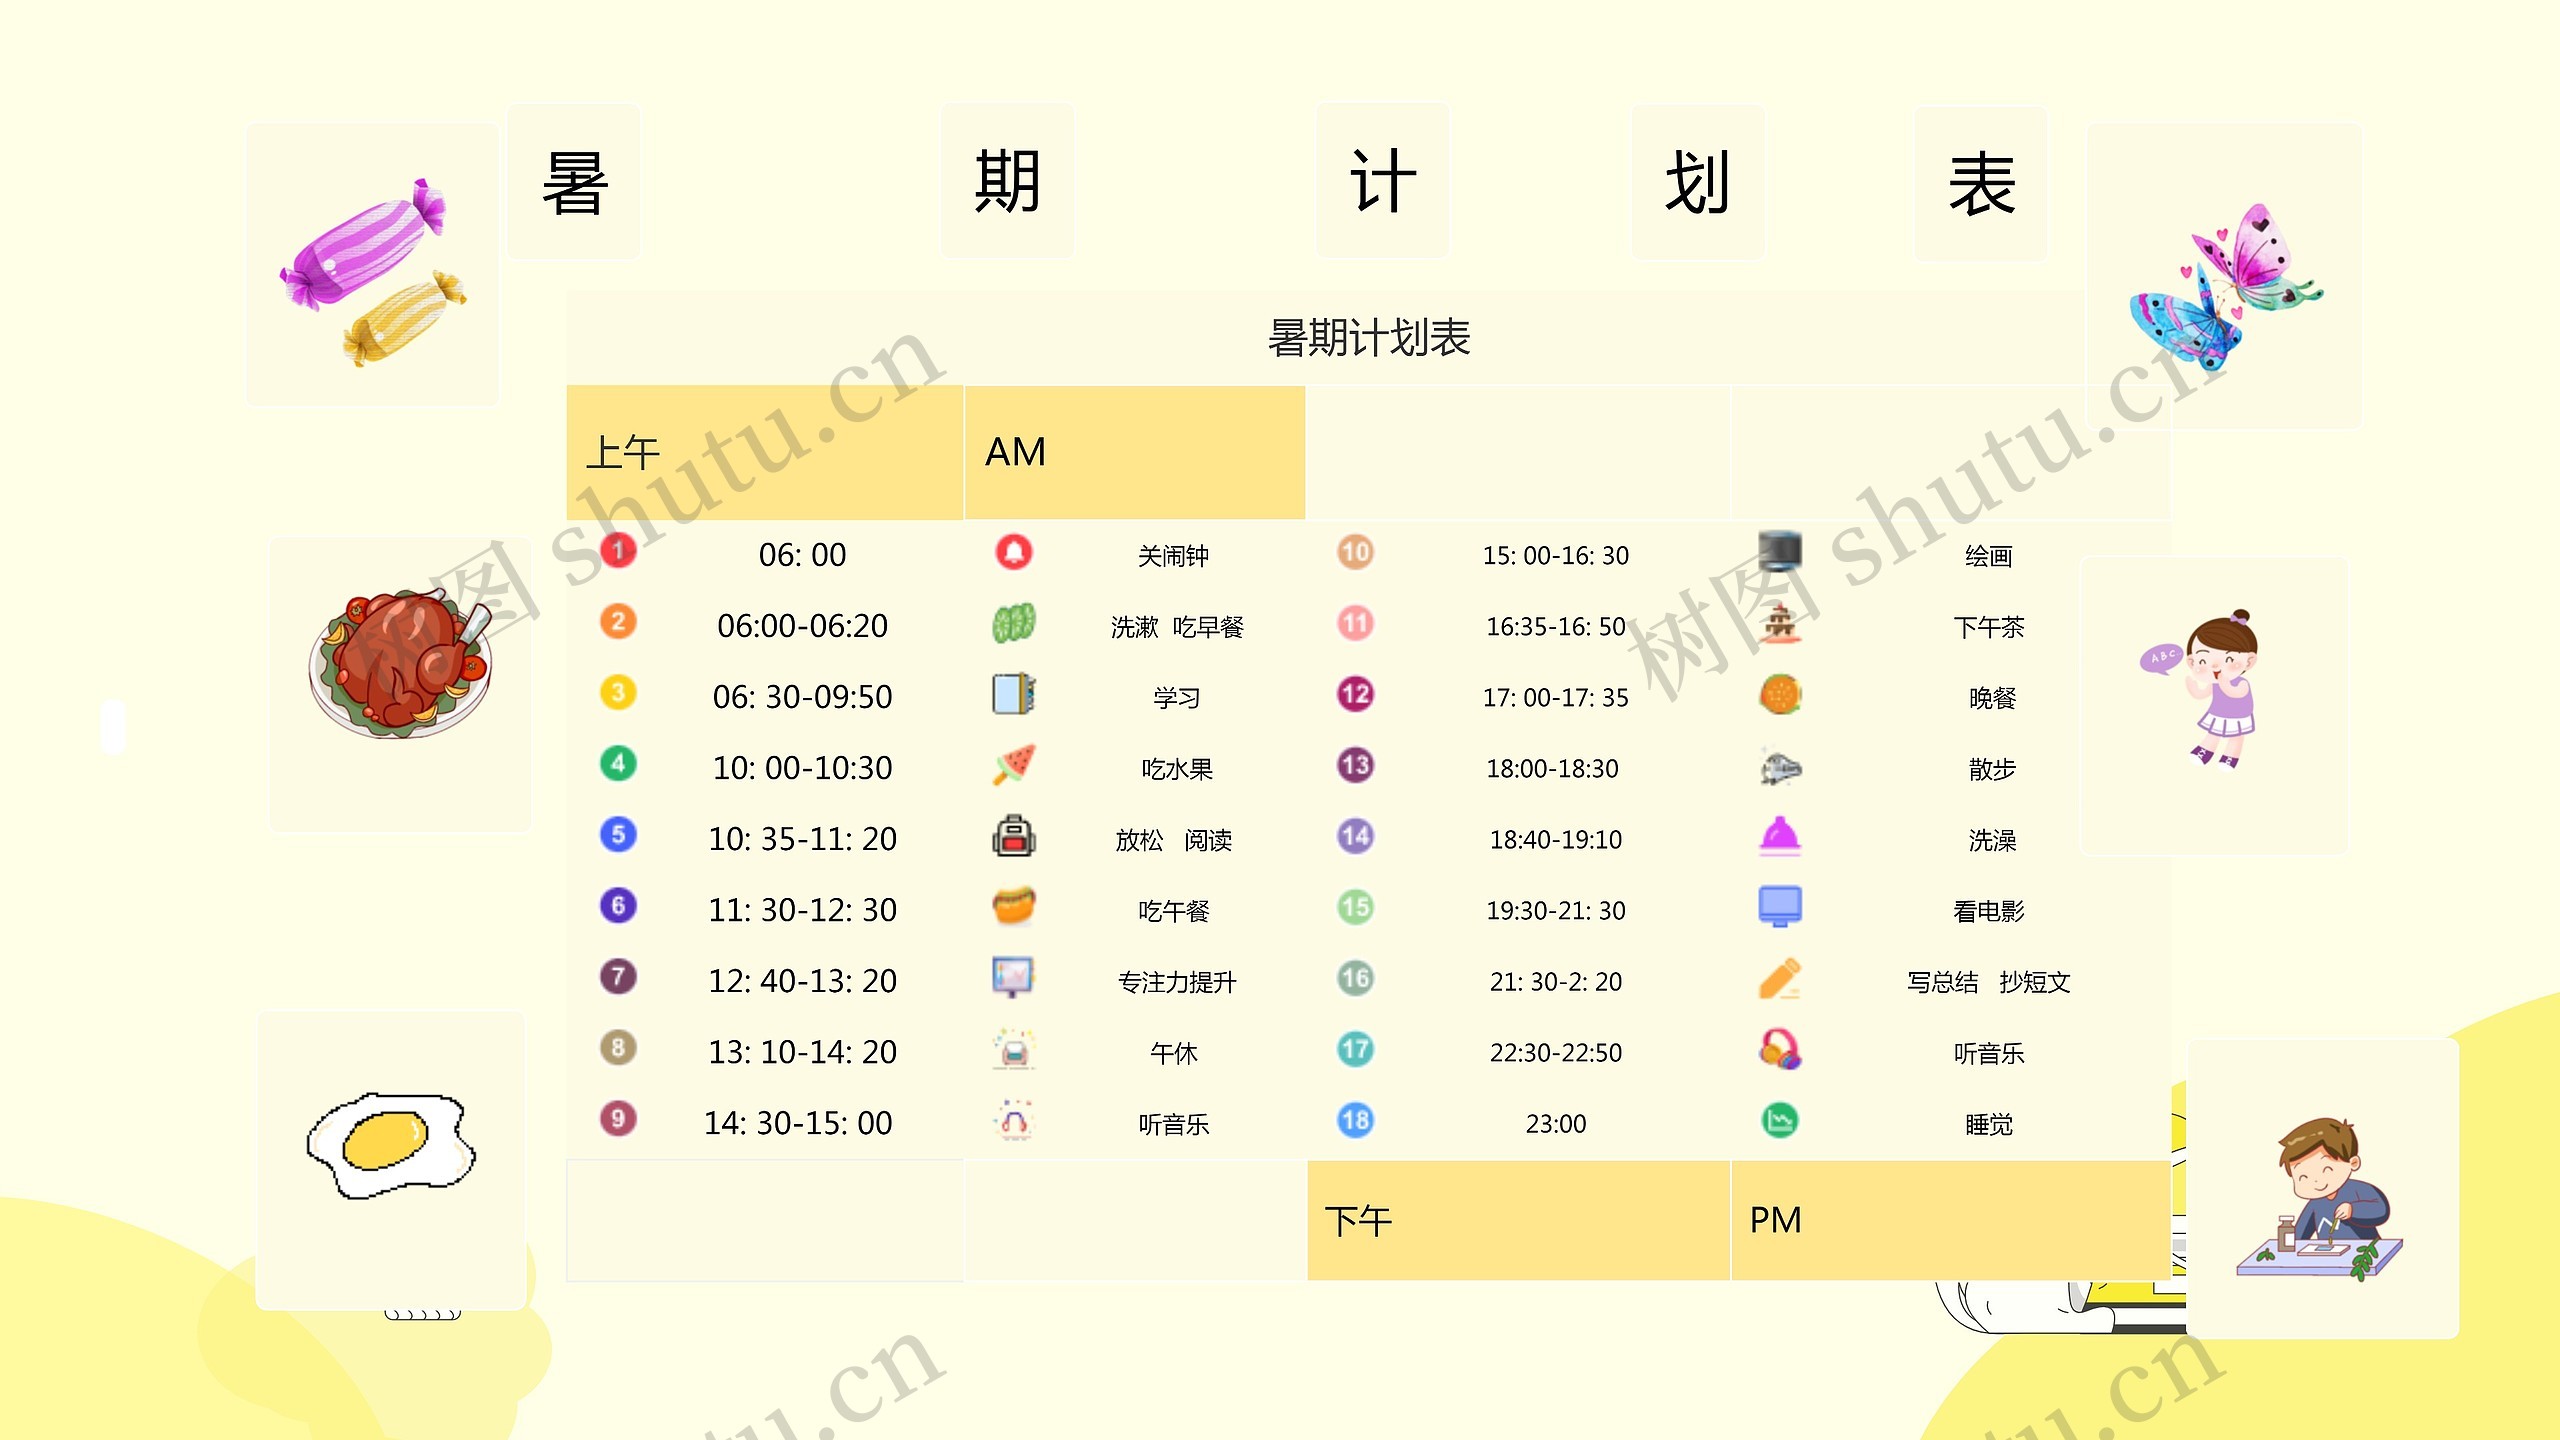This screenshot has height=1440, width=2560.
Task: Select the notebook icon beside 学习
Action: point(1014,694)
